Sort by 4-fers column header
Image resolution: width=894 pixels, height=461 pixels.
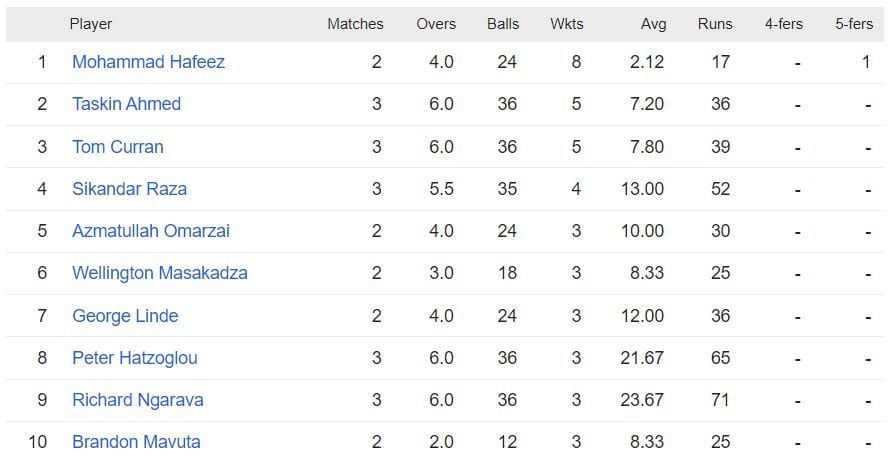pyautogui.click(x=784, y=23)
